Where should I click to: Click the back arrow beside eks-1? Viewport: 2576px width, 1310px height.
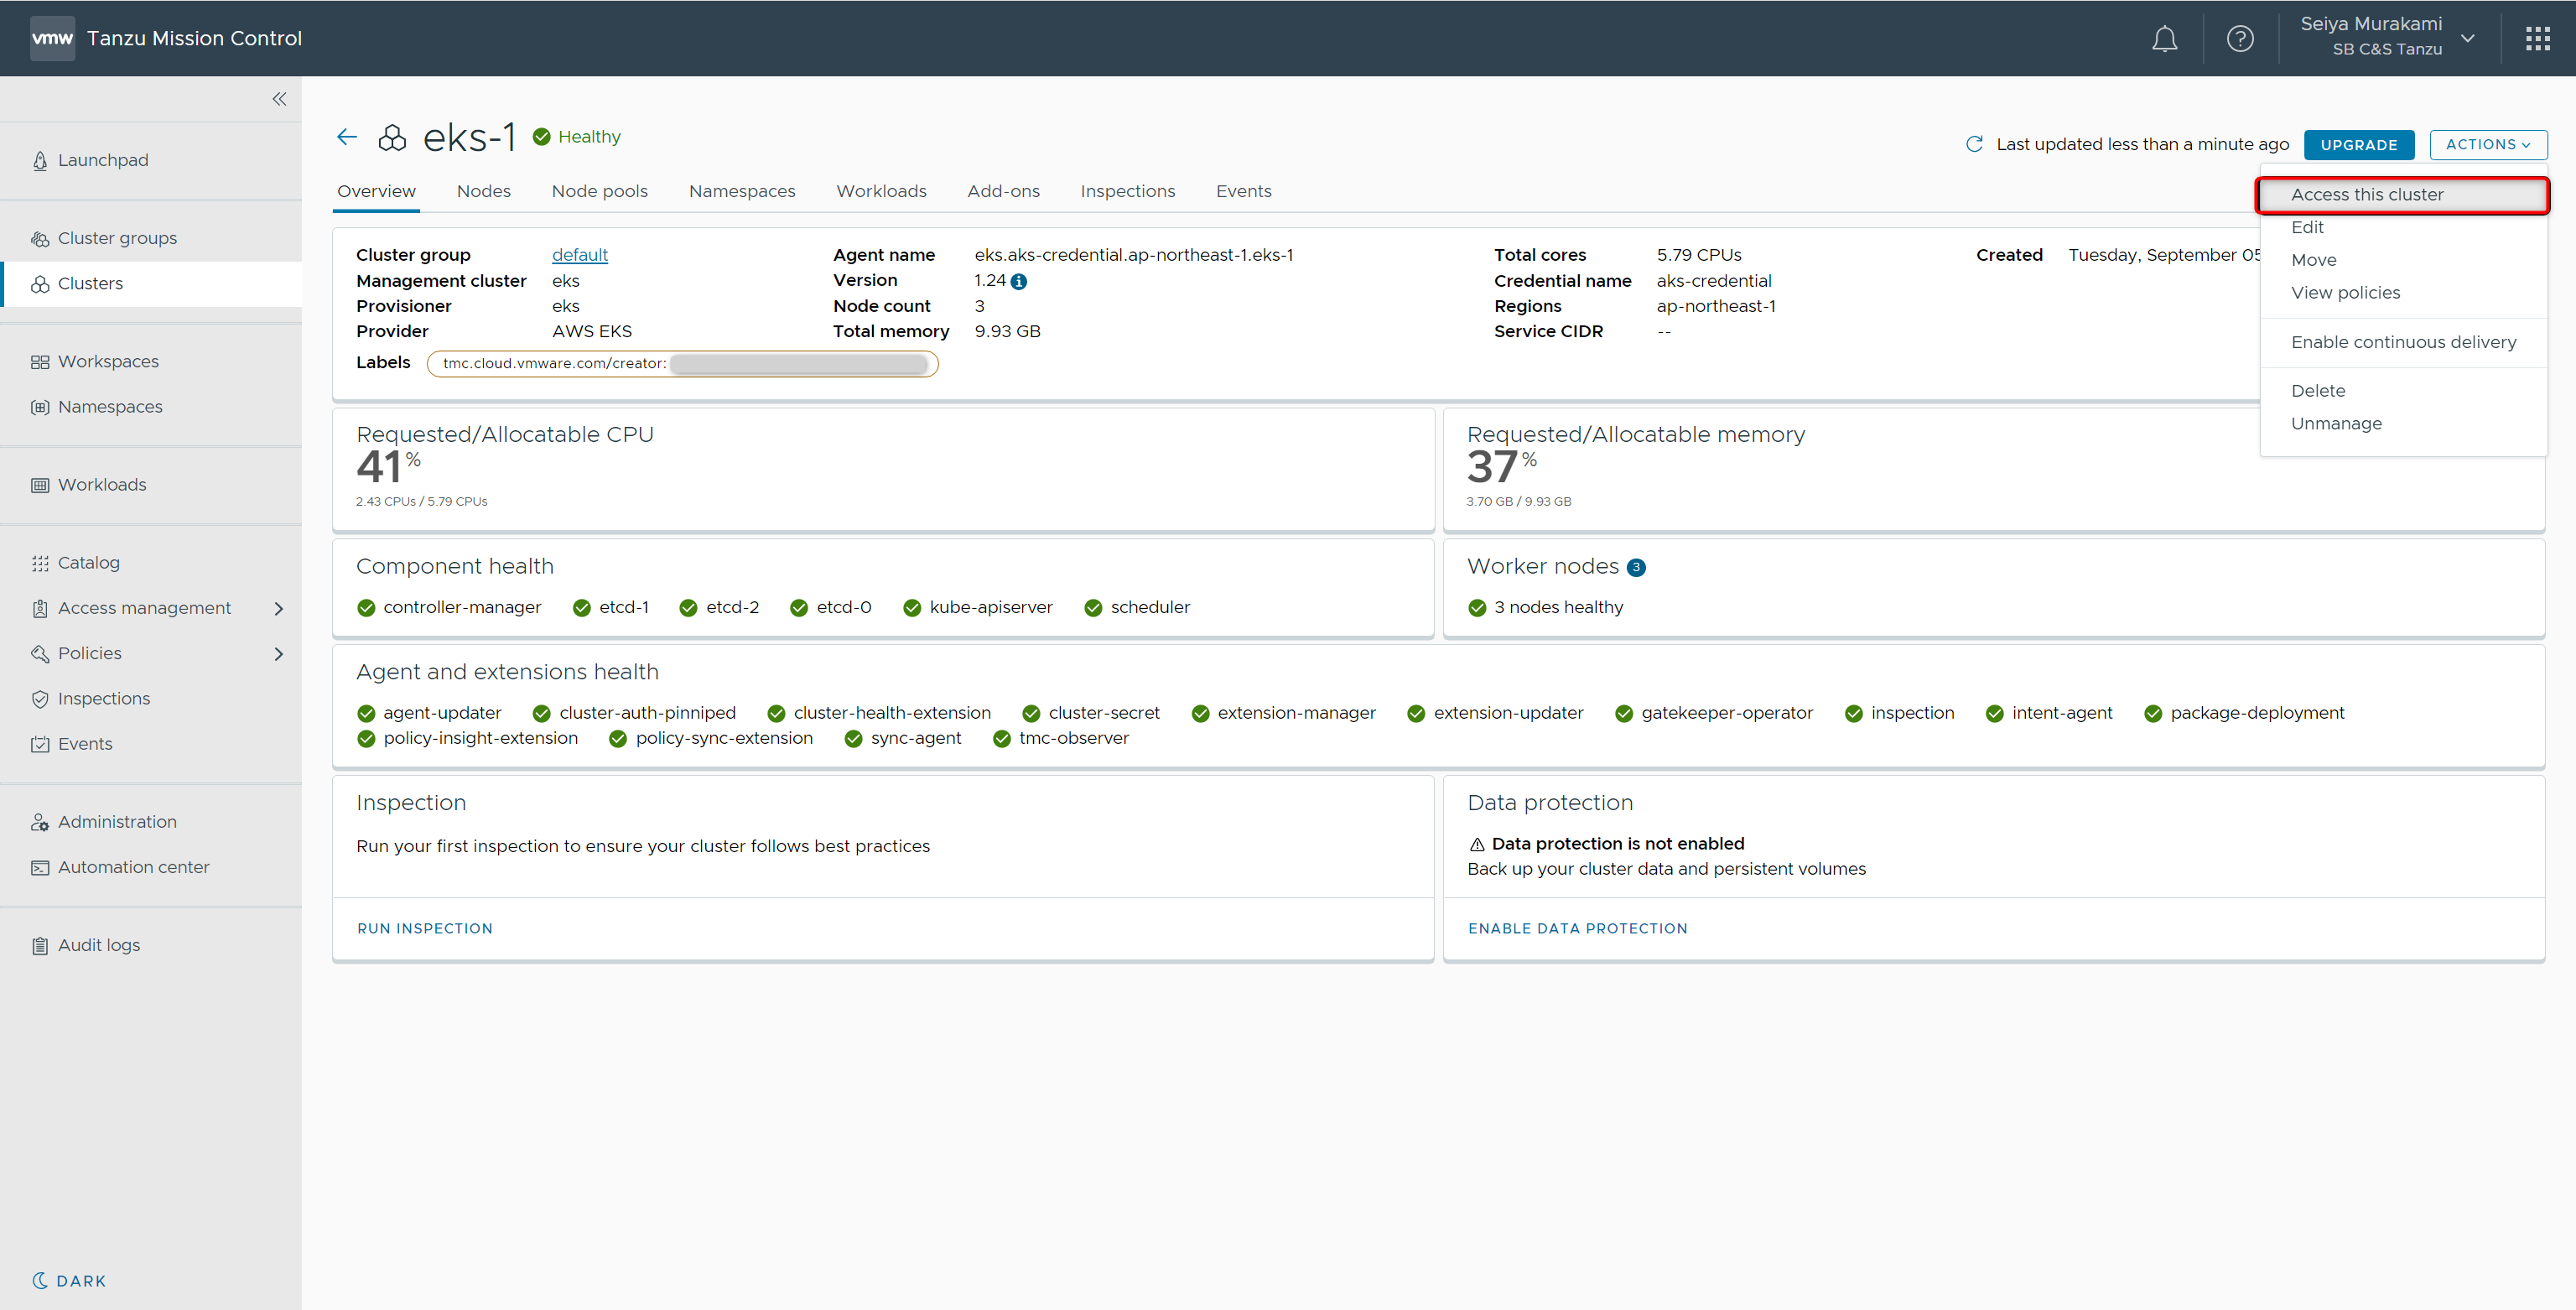pyautogui.click(x=347, y=137)
